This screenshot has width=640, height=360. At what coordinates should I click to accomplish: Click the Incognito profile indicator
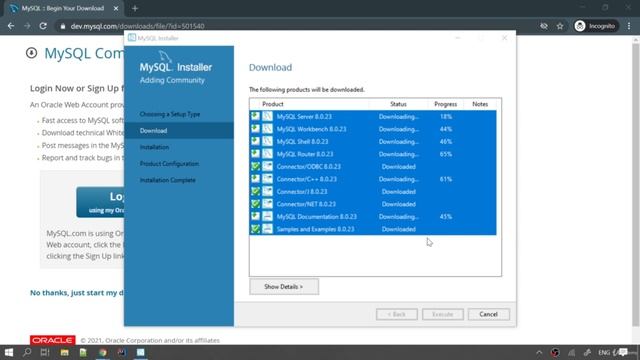pyautogui.click(x=596, y=26)
